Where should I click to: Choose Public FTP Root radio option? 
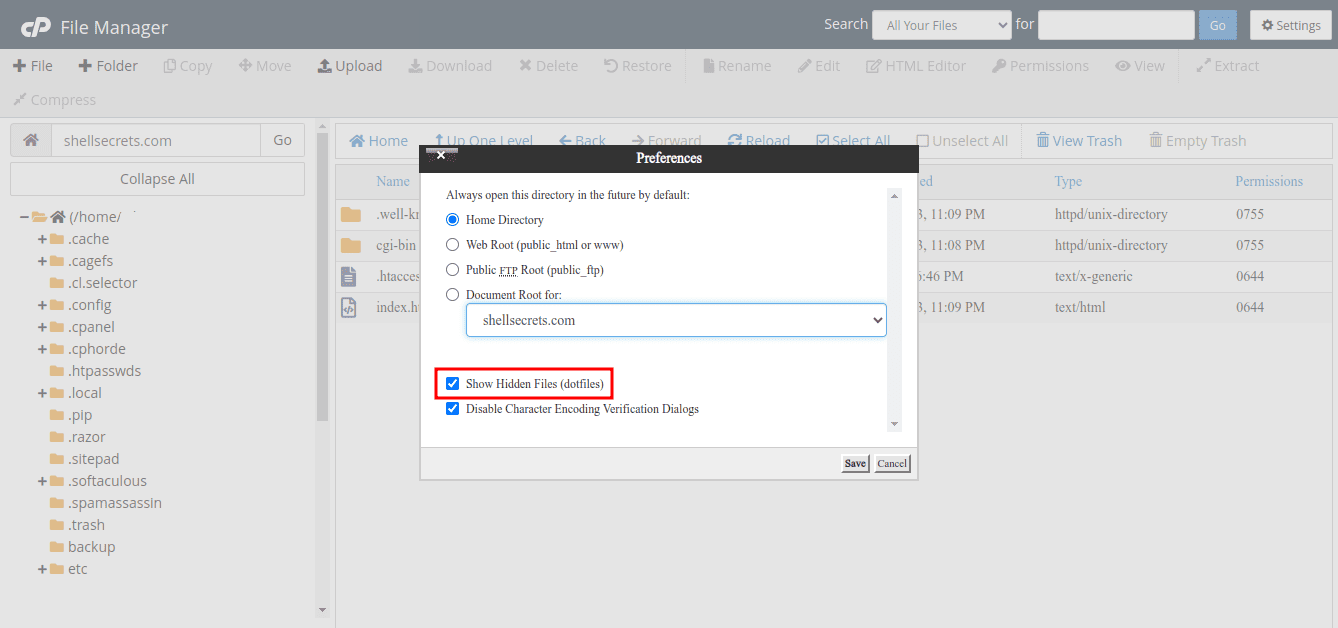point(453,270)
